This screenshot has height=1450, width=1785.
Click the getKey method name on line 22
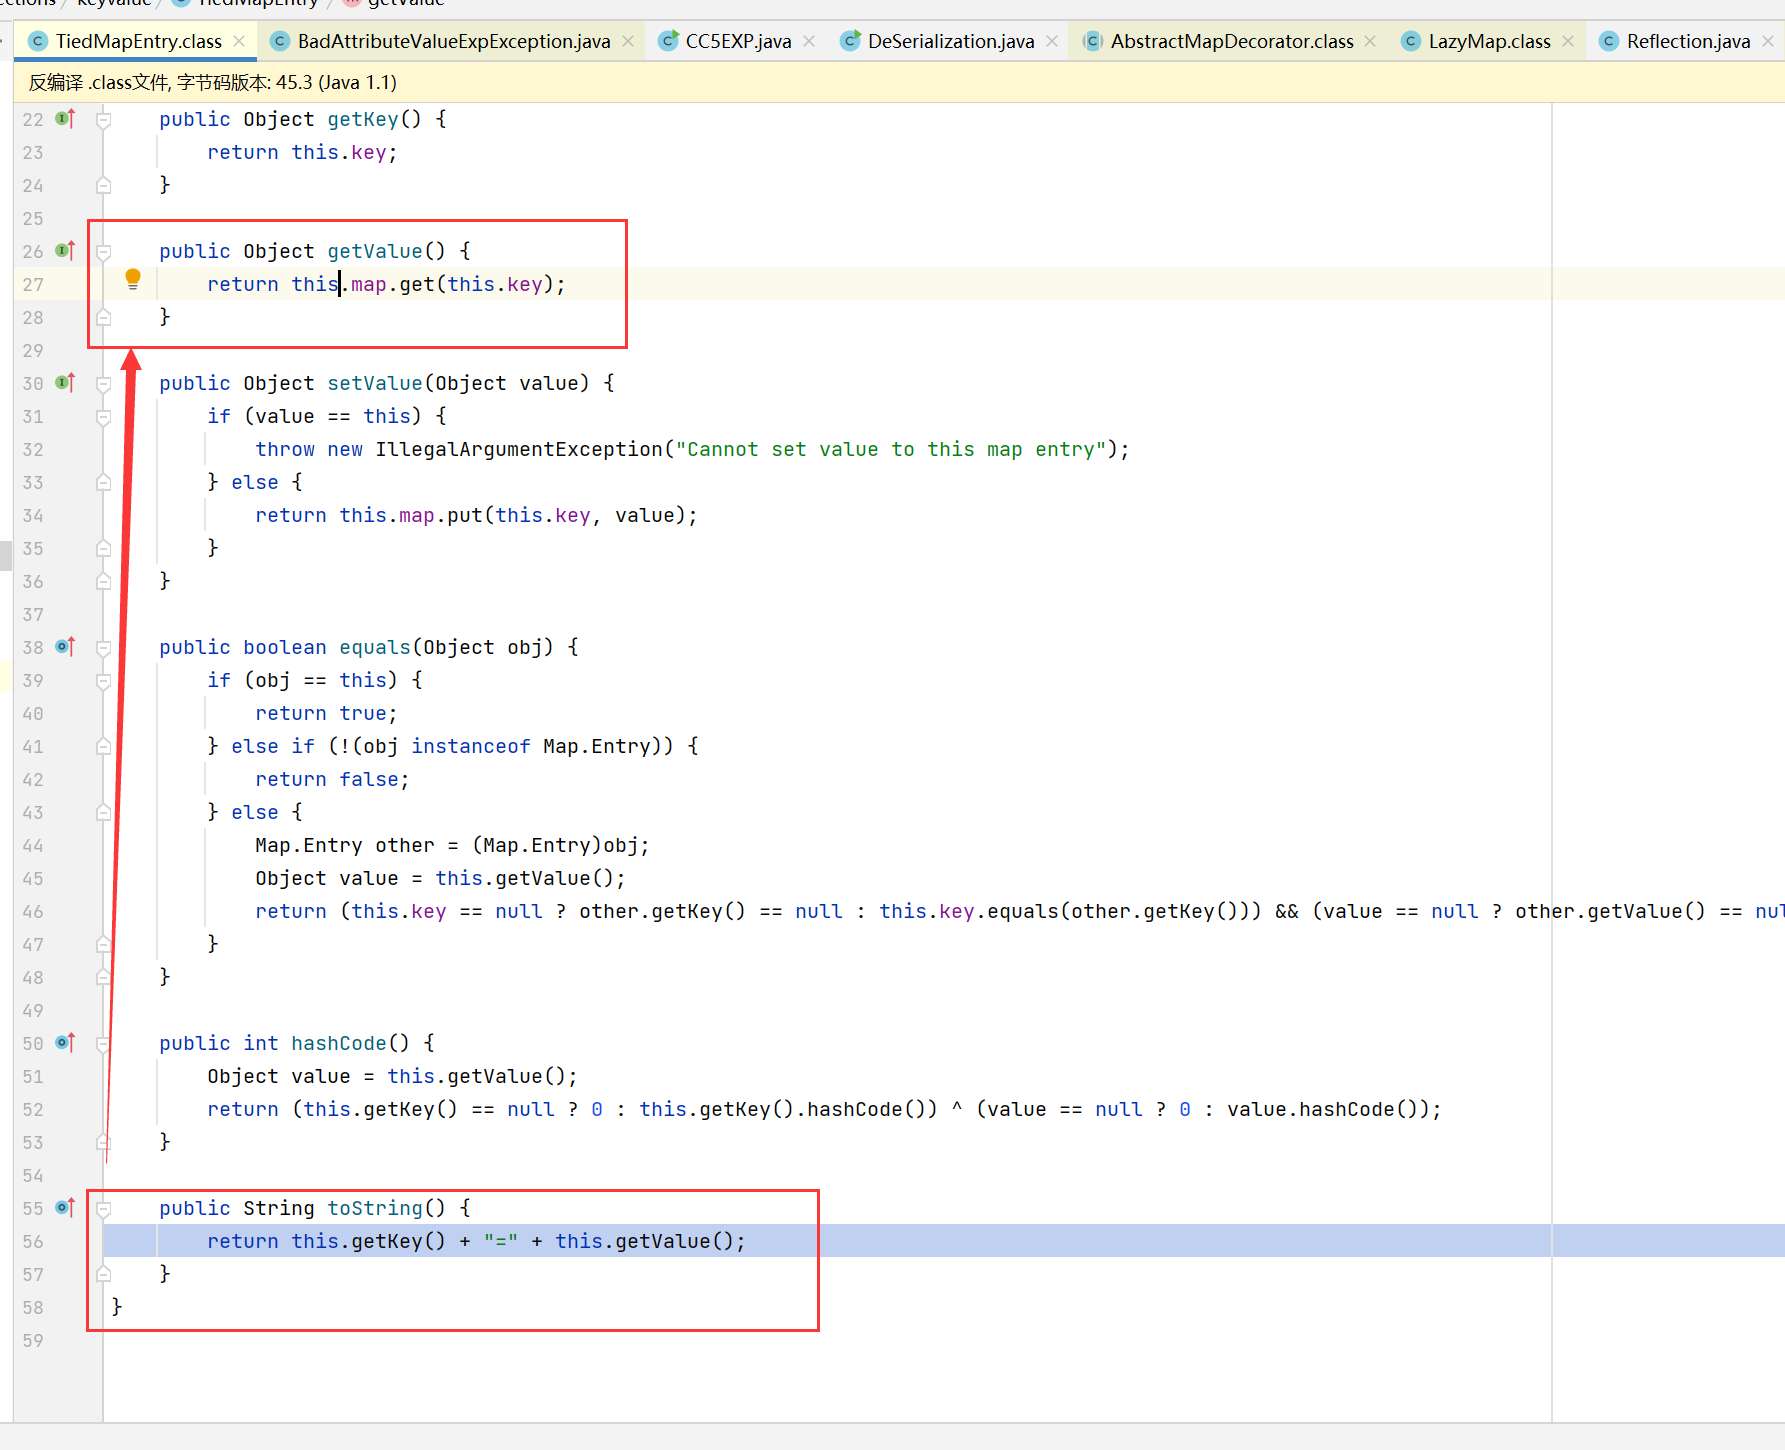pyautogui.click(x=363, y=119)
